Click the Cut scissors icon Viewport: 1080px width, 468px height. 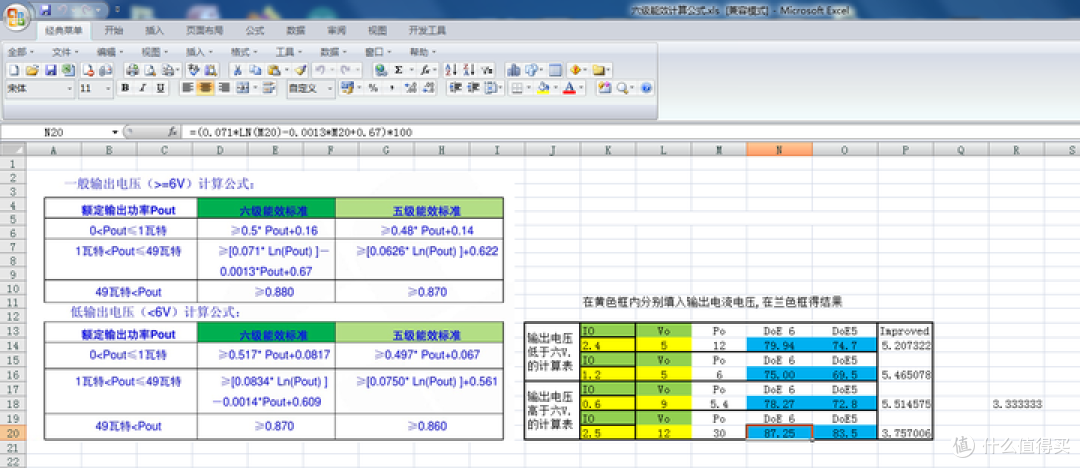pos(237,70)
